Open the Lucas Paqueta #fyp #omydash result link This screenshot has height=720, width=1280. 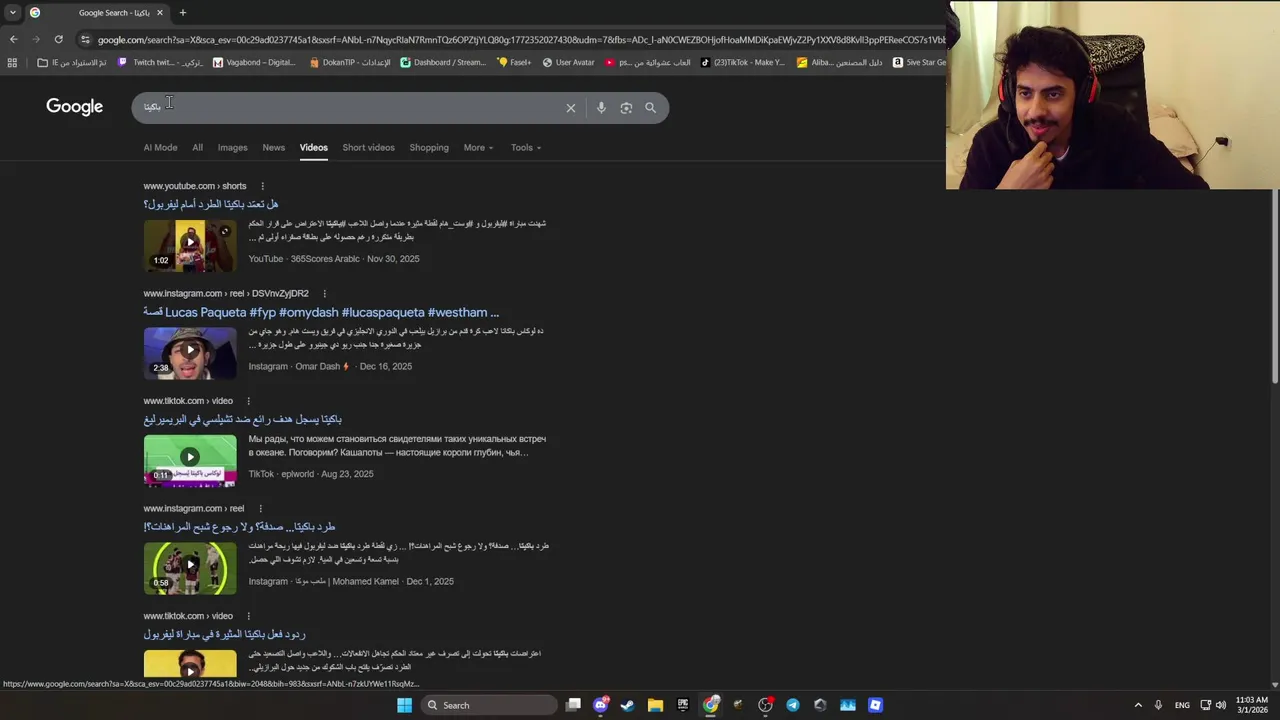pos(321,312)
